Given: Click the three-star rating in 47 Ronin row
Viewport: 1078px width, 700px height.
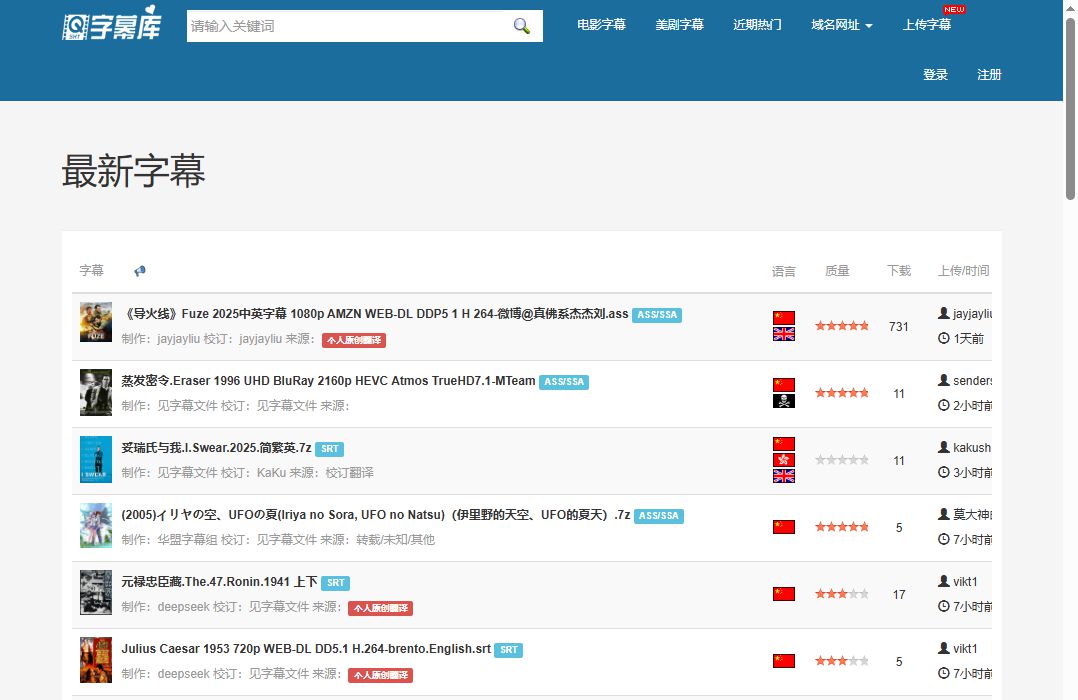Looking at the screenshot, I should (842, 594).
